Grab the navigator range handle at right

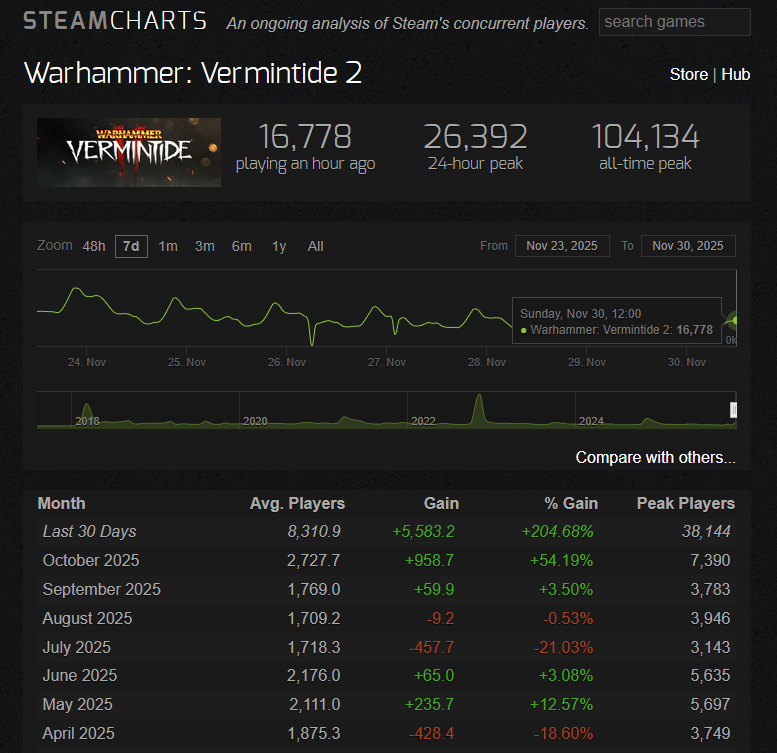coord(733,410)
